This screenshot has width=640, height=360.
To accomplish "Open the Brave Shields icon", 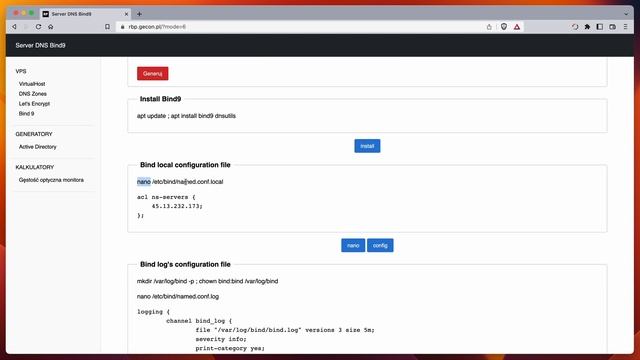I will [x=504, y=27].
